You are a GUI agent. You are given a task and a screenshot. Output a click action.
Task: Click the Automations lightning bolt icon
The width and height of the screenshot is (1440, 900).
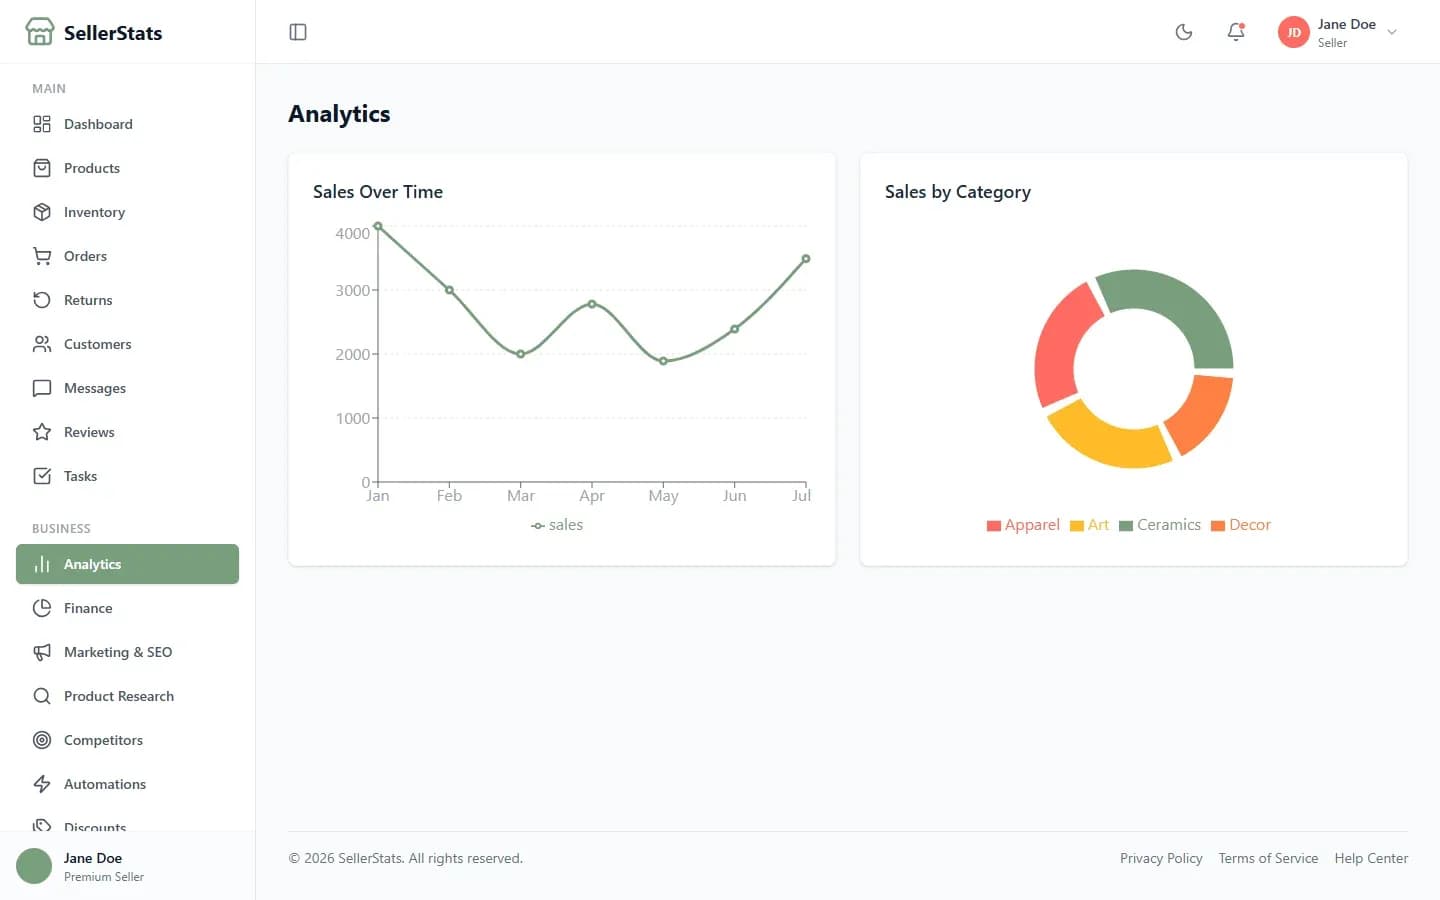pos(42,784)
